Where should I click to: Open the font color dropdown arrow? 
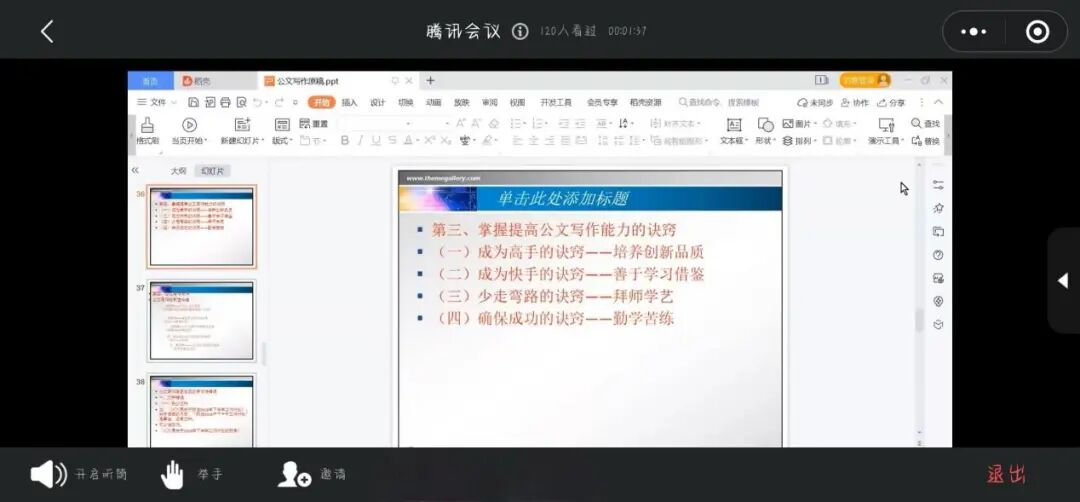coord(417,140)
